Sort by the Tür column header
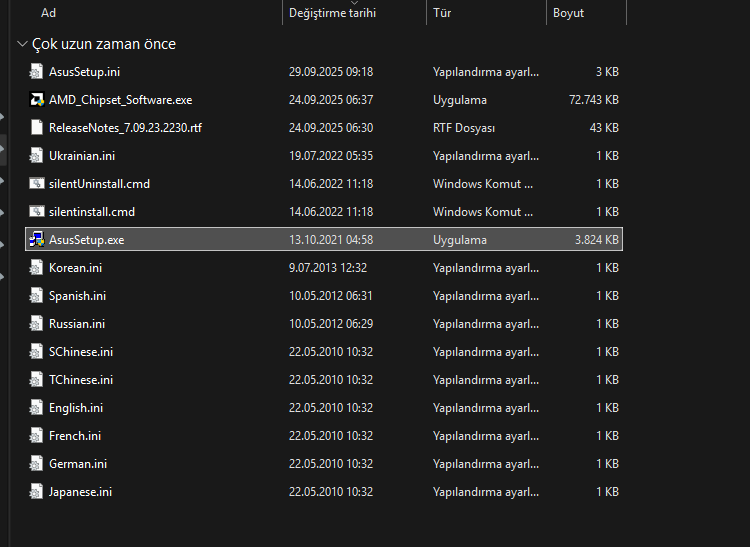The height and width of the screenshot is (547, 750). tap(442, 13)
